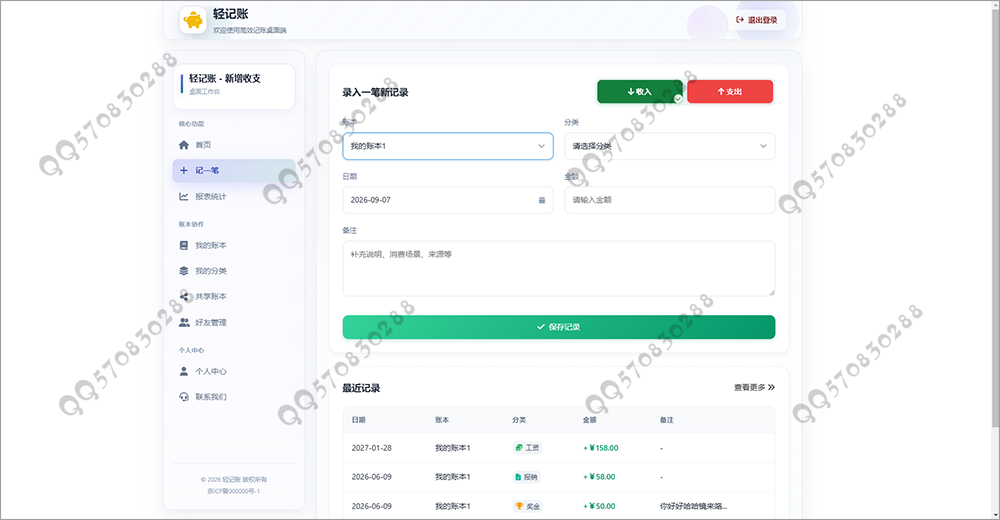
Task: Click the 京ICP备 footer link
Action: [233, 491]
